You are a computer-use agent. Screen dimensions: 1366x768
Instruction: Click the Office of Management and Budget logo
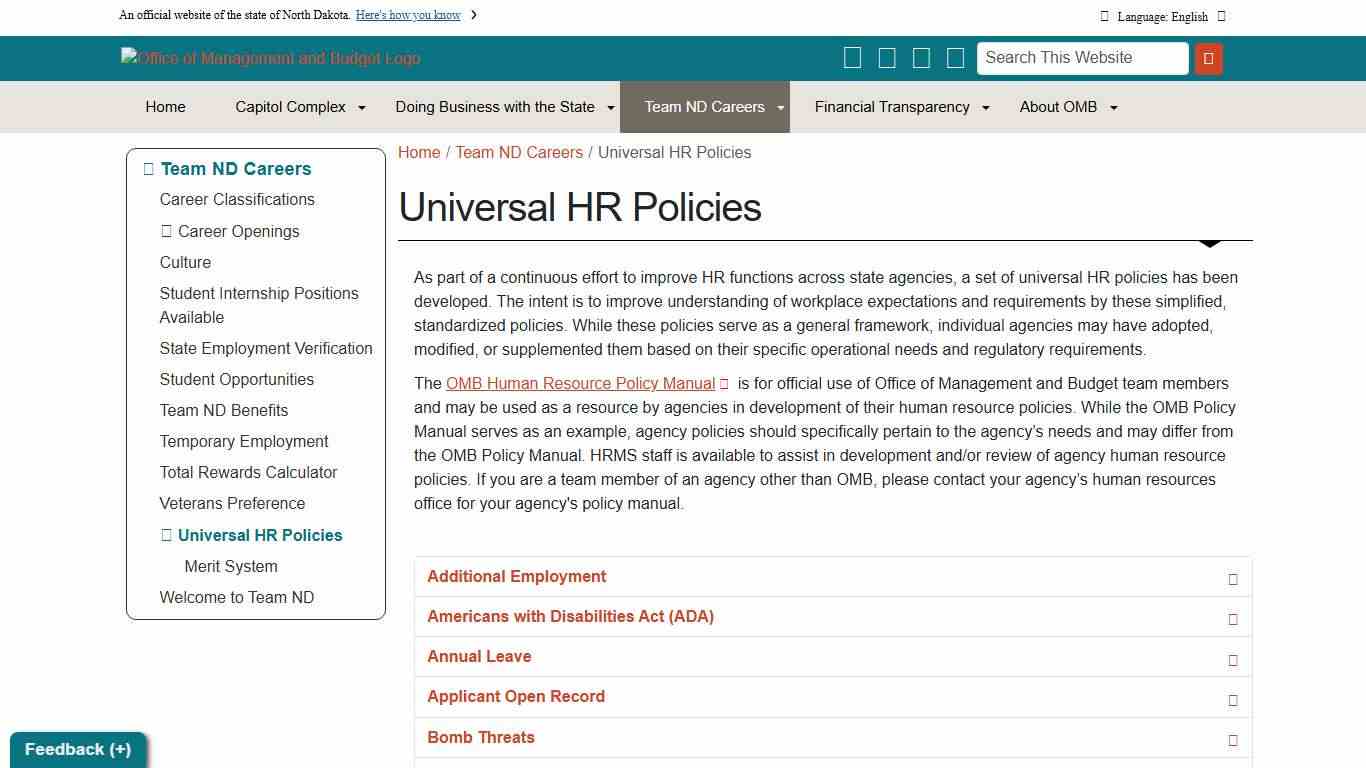coord(269,58)
